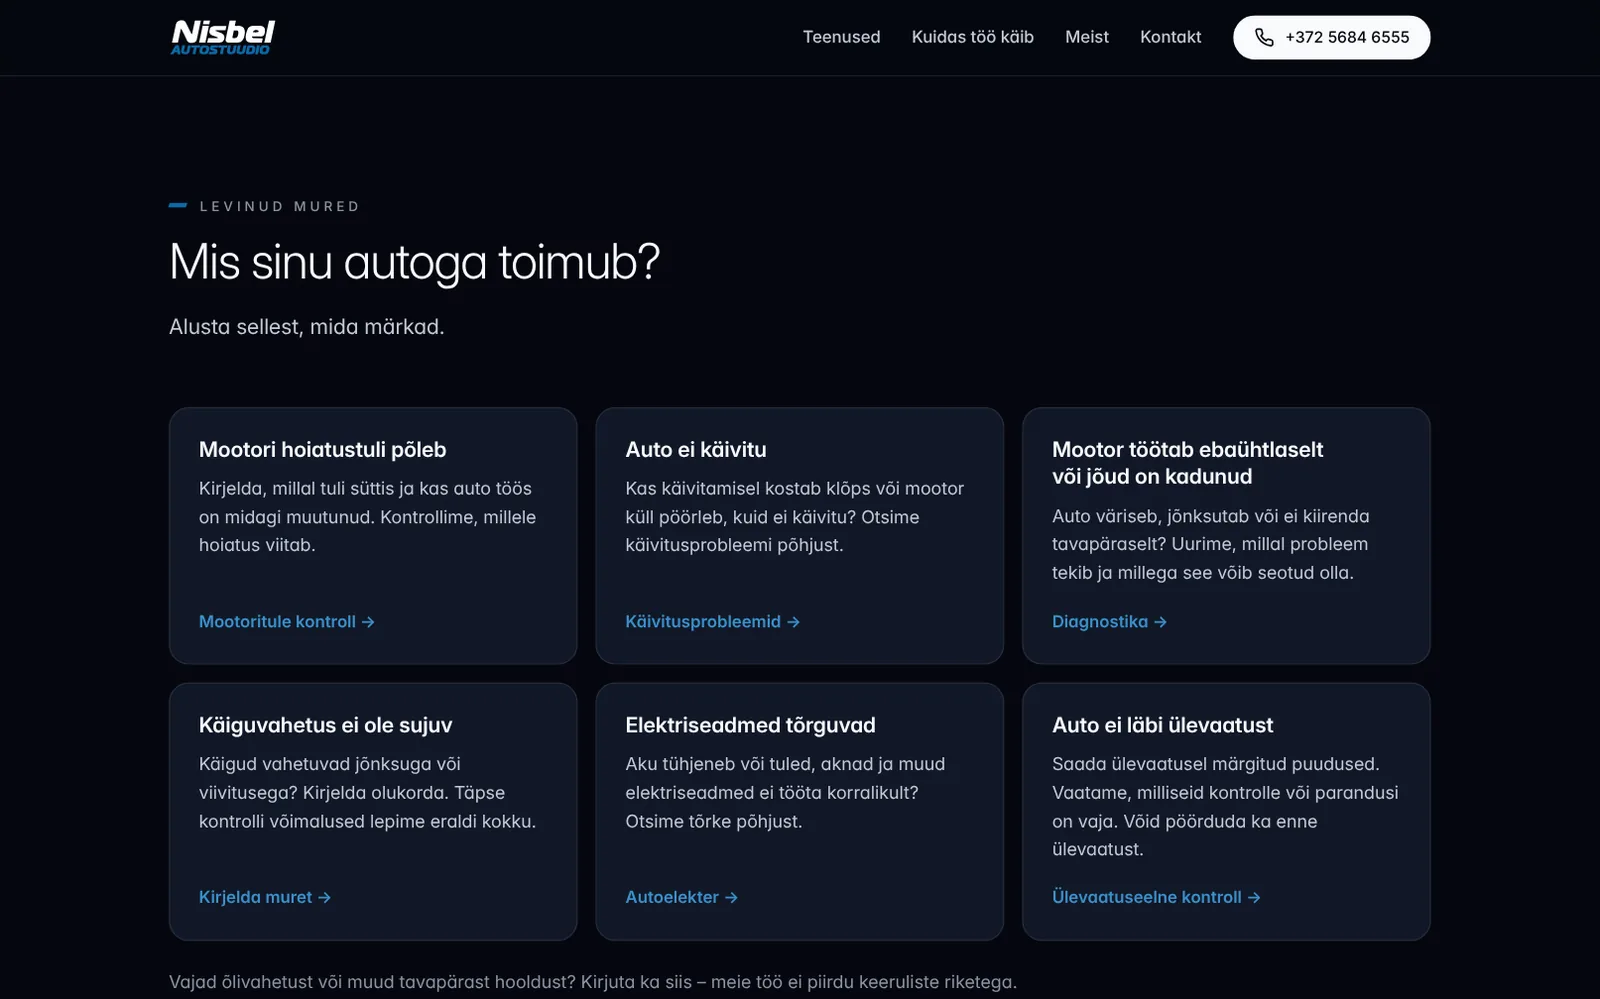Click the Auto ei läbi ülevaatust heading

(1162, 726)
